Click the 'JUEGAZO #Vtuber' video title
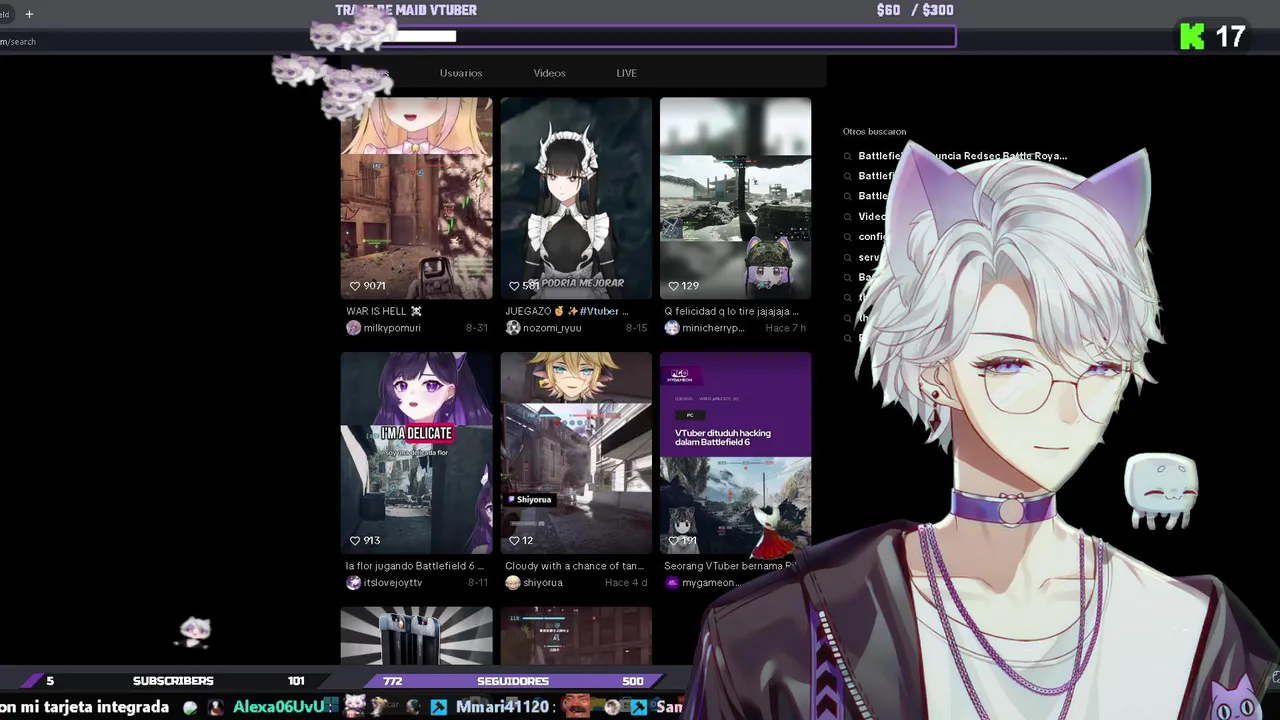This screenshot has width=1280, height=720. (x=567, y=311)
